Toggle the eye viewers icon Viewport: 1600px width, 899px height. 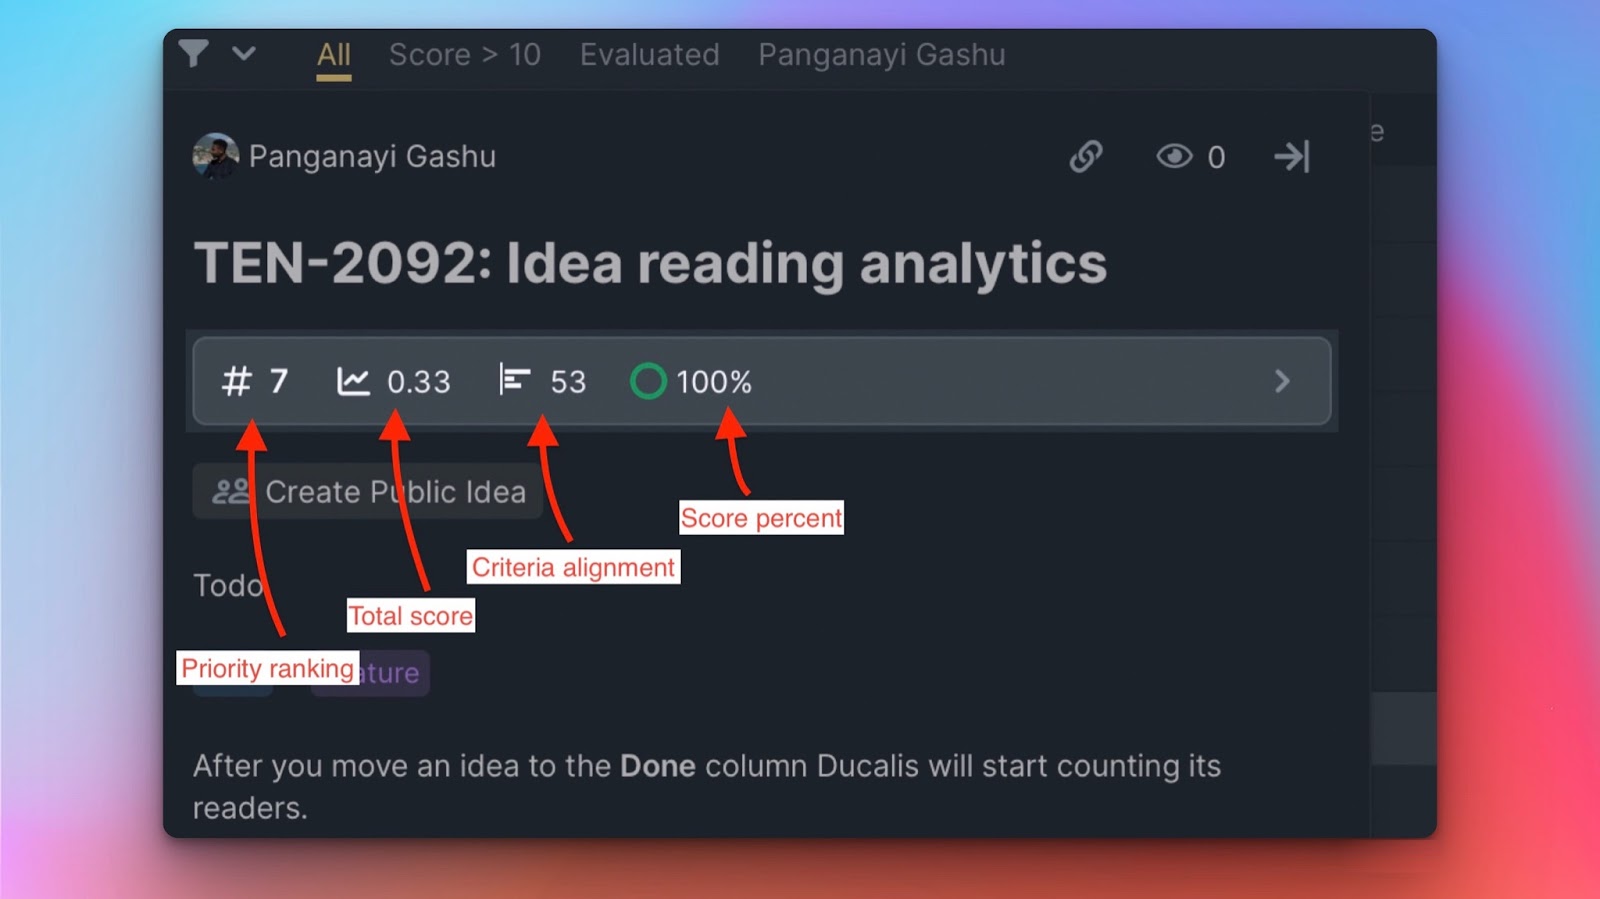tap(1174, 157)
